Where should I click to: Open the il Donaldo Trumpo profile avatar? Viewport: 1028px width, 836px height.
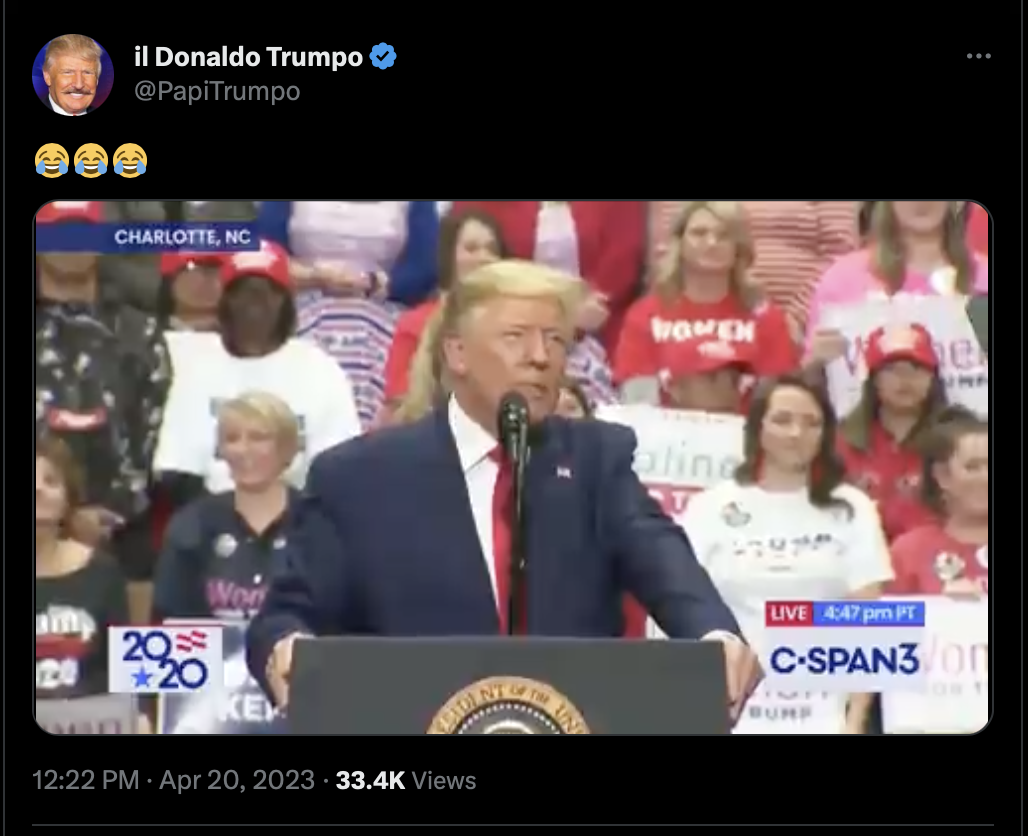[73, 75]
